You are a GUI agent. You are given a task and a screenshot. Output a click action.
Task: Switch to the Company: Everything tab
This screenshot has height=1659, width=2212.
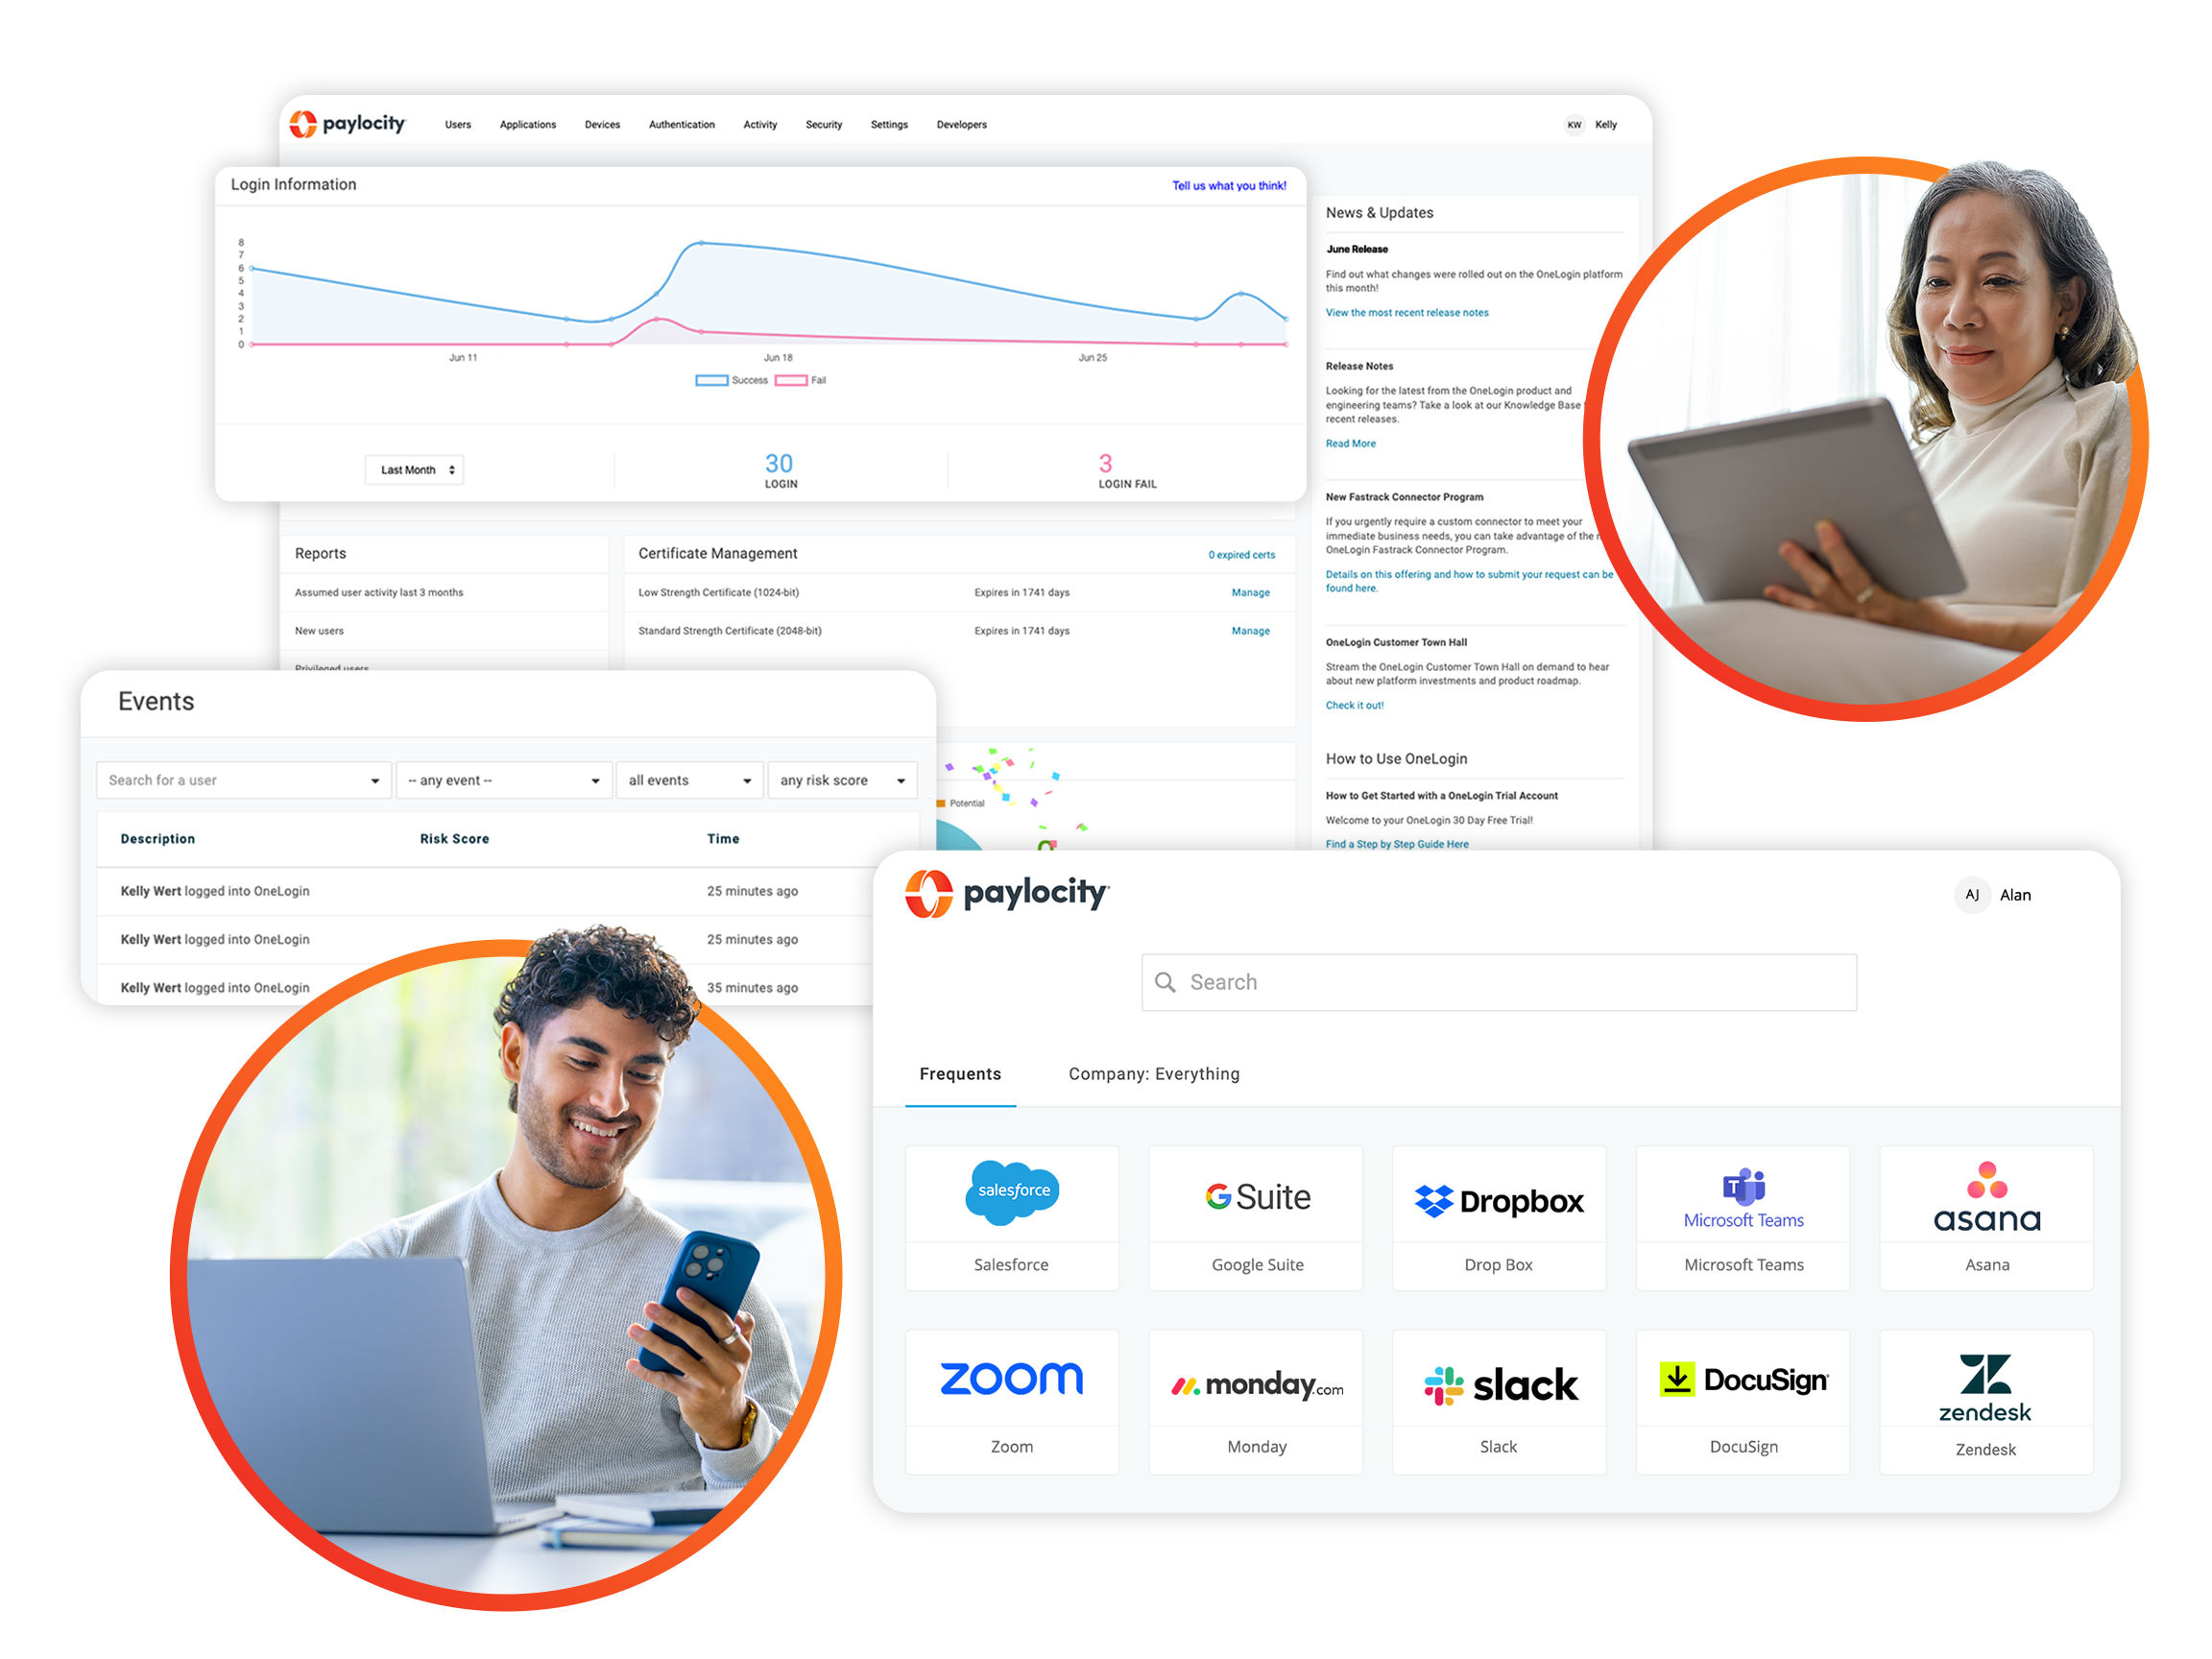(x=1154, y=1074)
